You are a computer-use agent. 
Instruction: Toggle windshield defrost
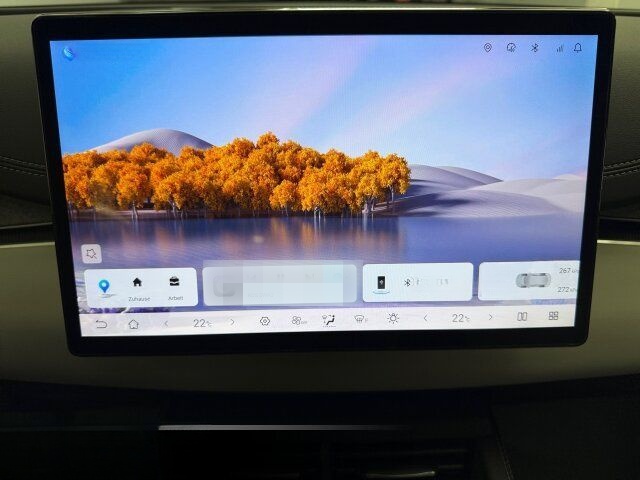360,320
